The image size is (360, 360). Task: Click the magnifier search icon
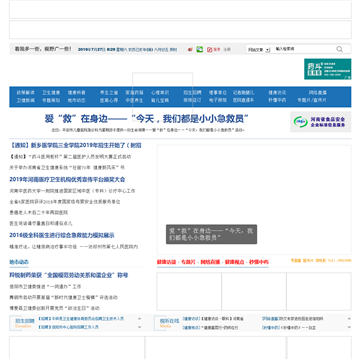[339, 49]
